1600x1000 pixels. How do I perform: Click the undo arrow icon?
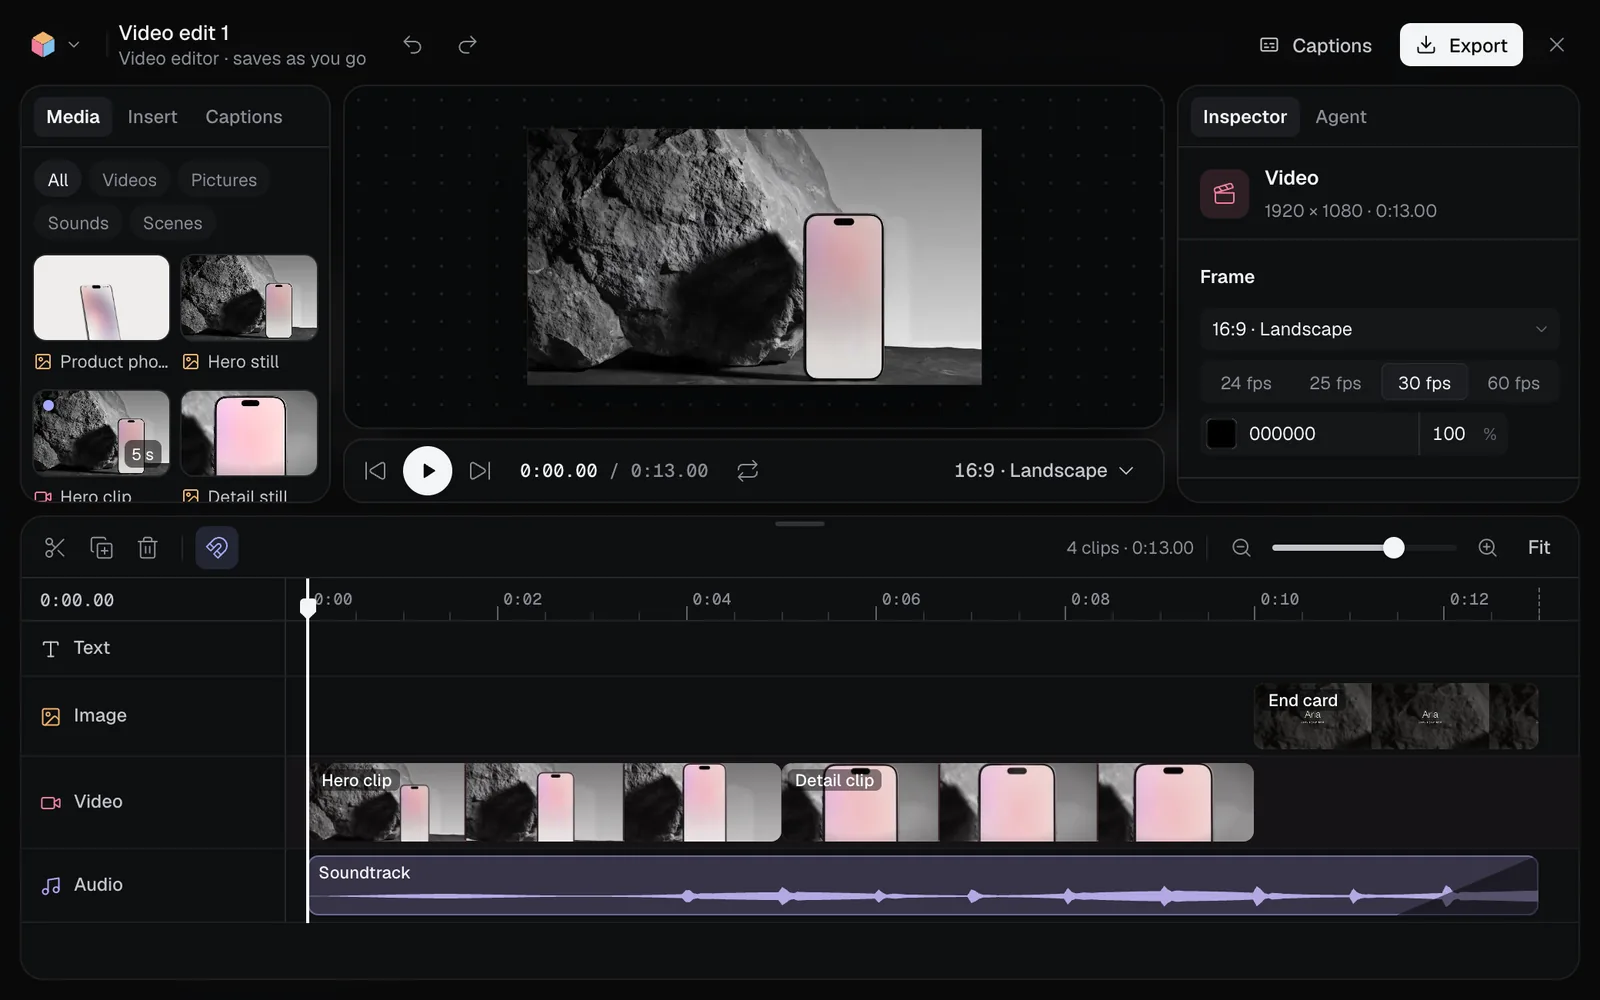(412, 45)
